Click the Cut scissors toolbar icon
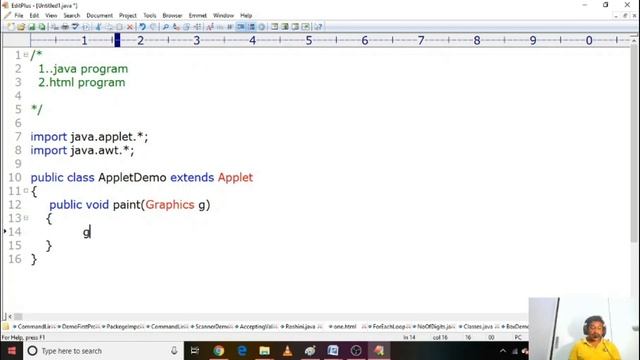 coord(98,27)
